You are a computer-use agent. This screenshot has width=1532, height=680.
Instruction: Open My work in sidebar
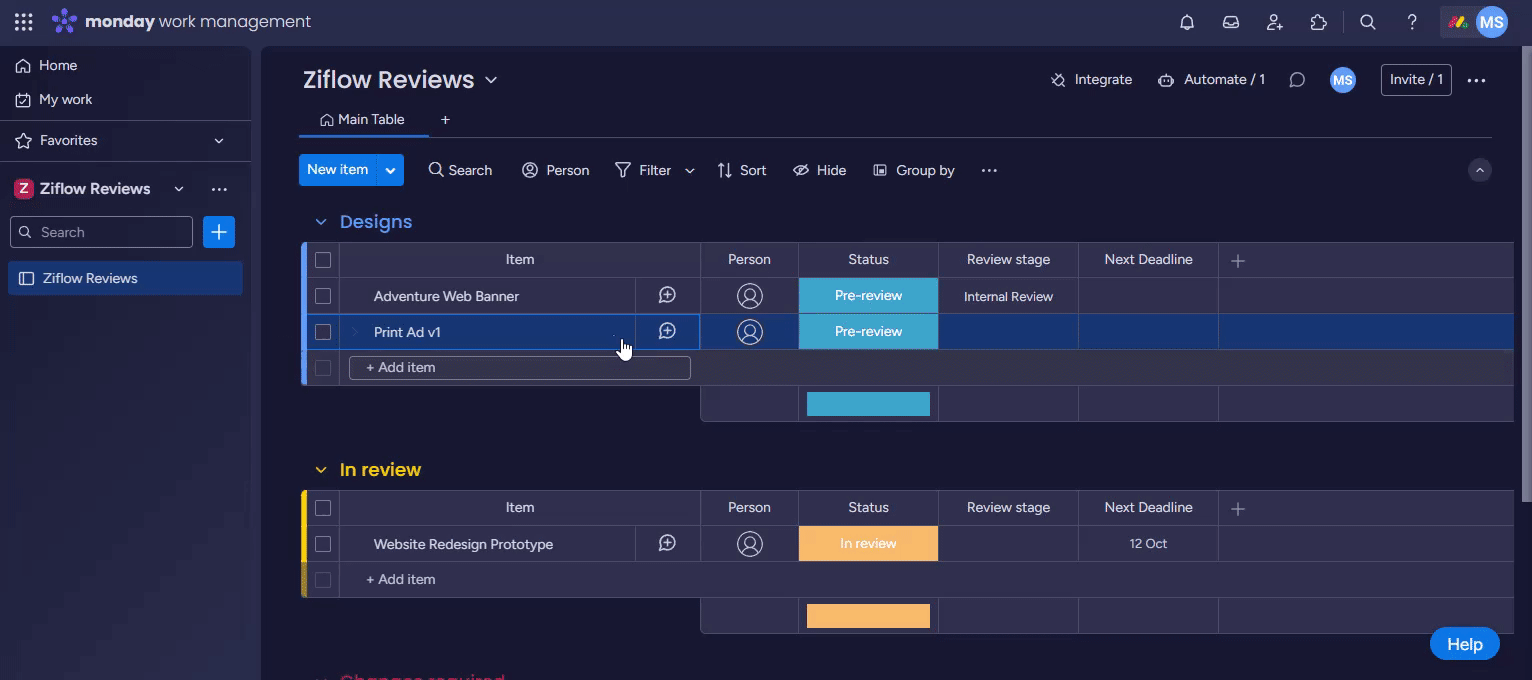click(x=65, y=100)
